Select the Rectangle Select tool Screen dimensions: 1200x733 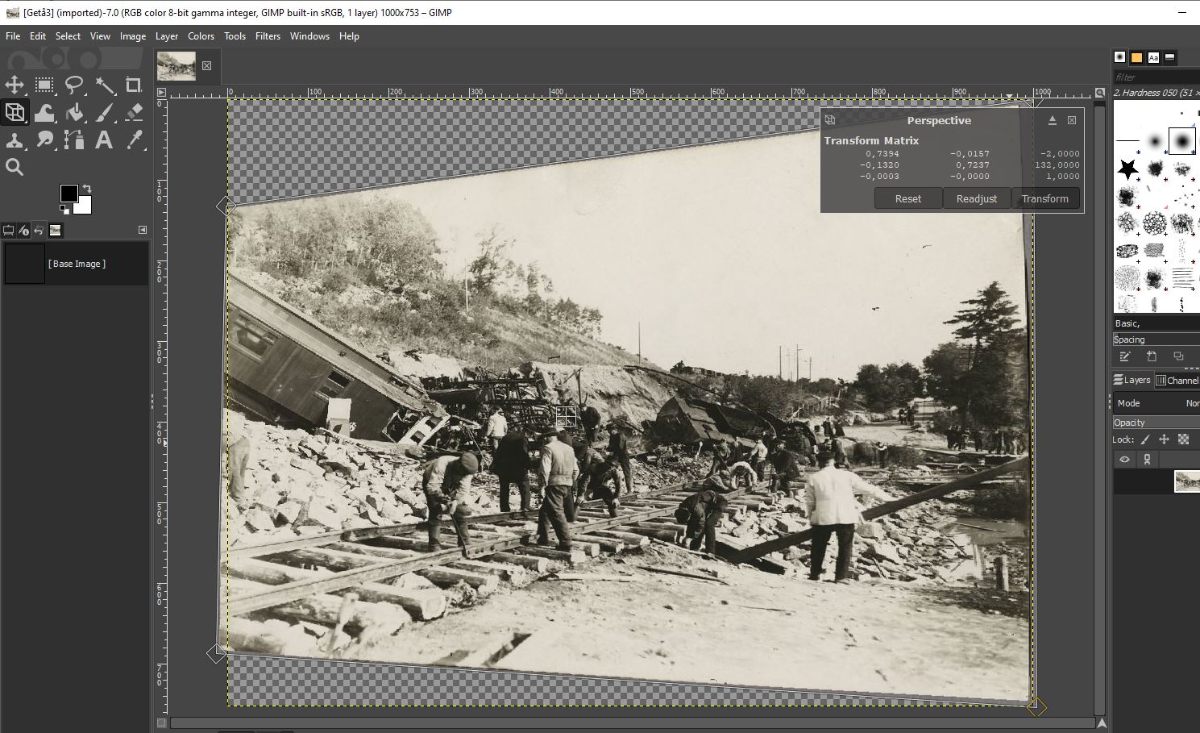(45, 85)
